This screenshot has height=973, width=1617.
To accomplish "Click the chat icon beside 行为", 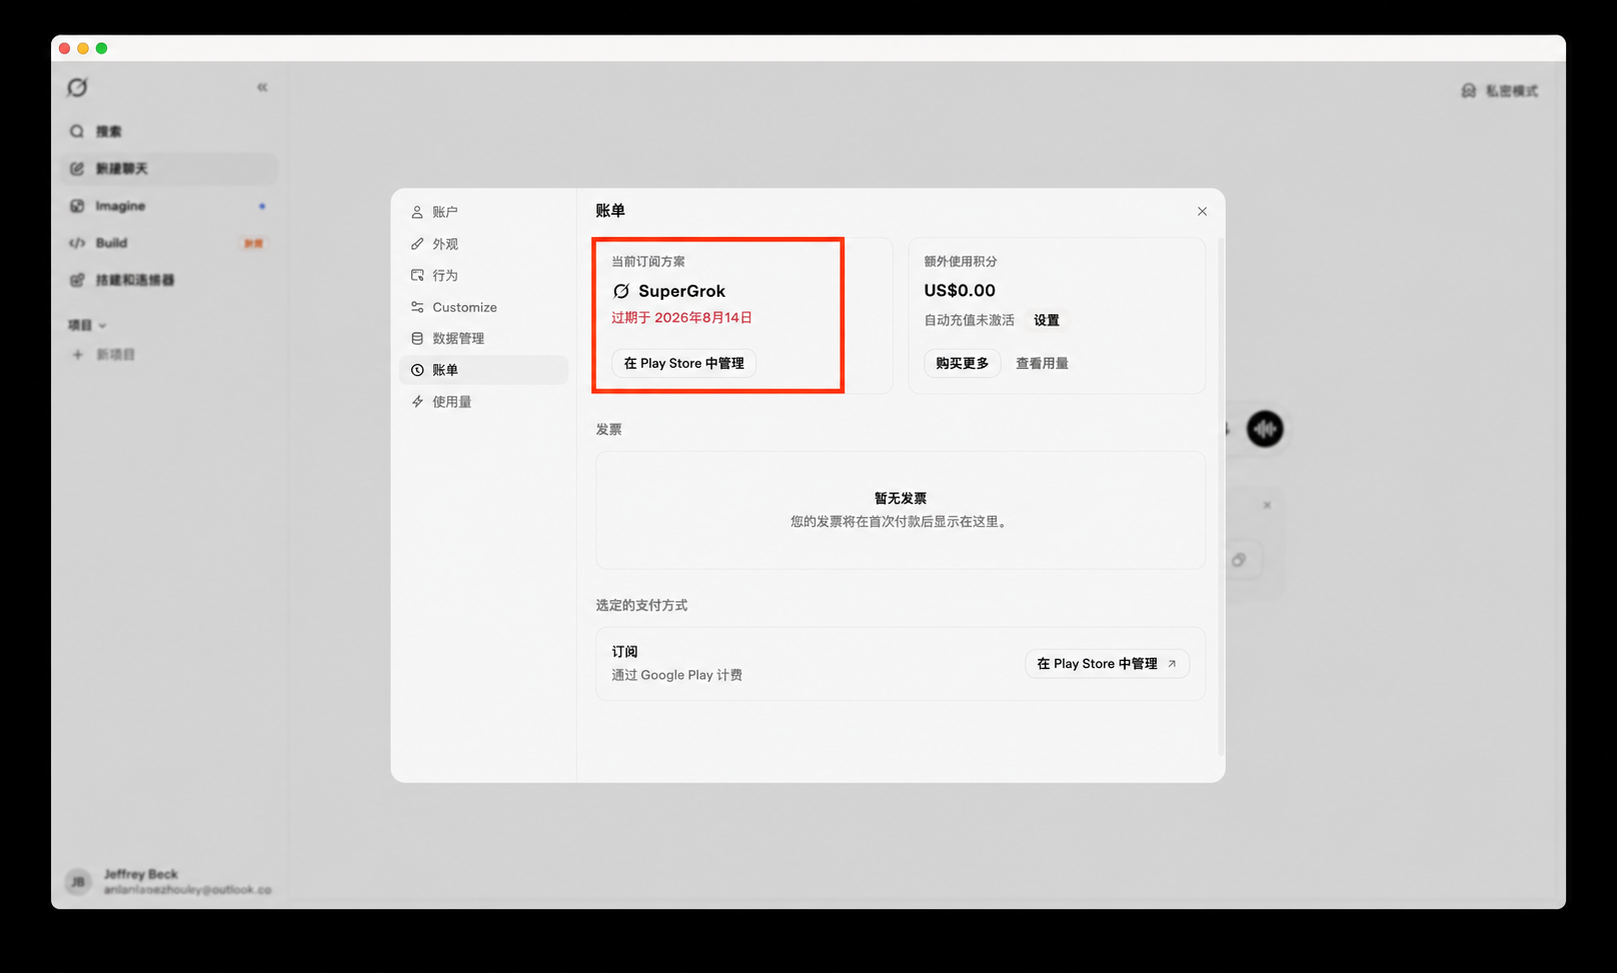I will tap(417, 275).
